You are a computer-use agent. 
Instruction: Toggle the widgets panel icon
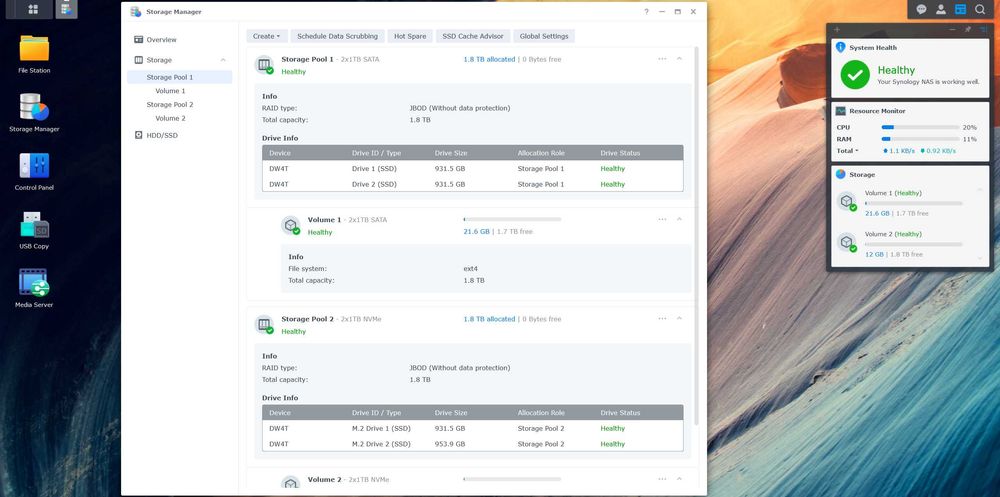960,9
